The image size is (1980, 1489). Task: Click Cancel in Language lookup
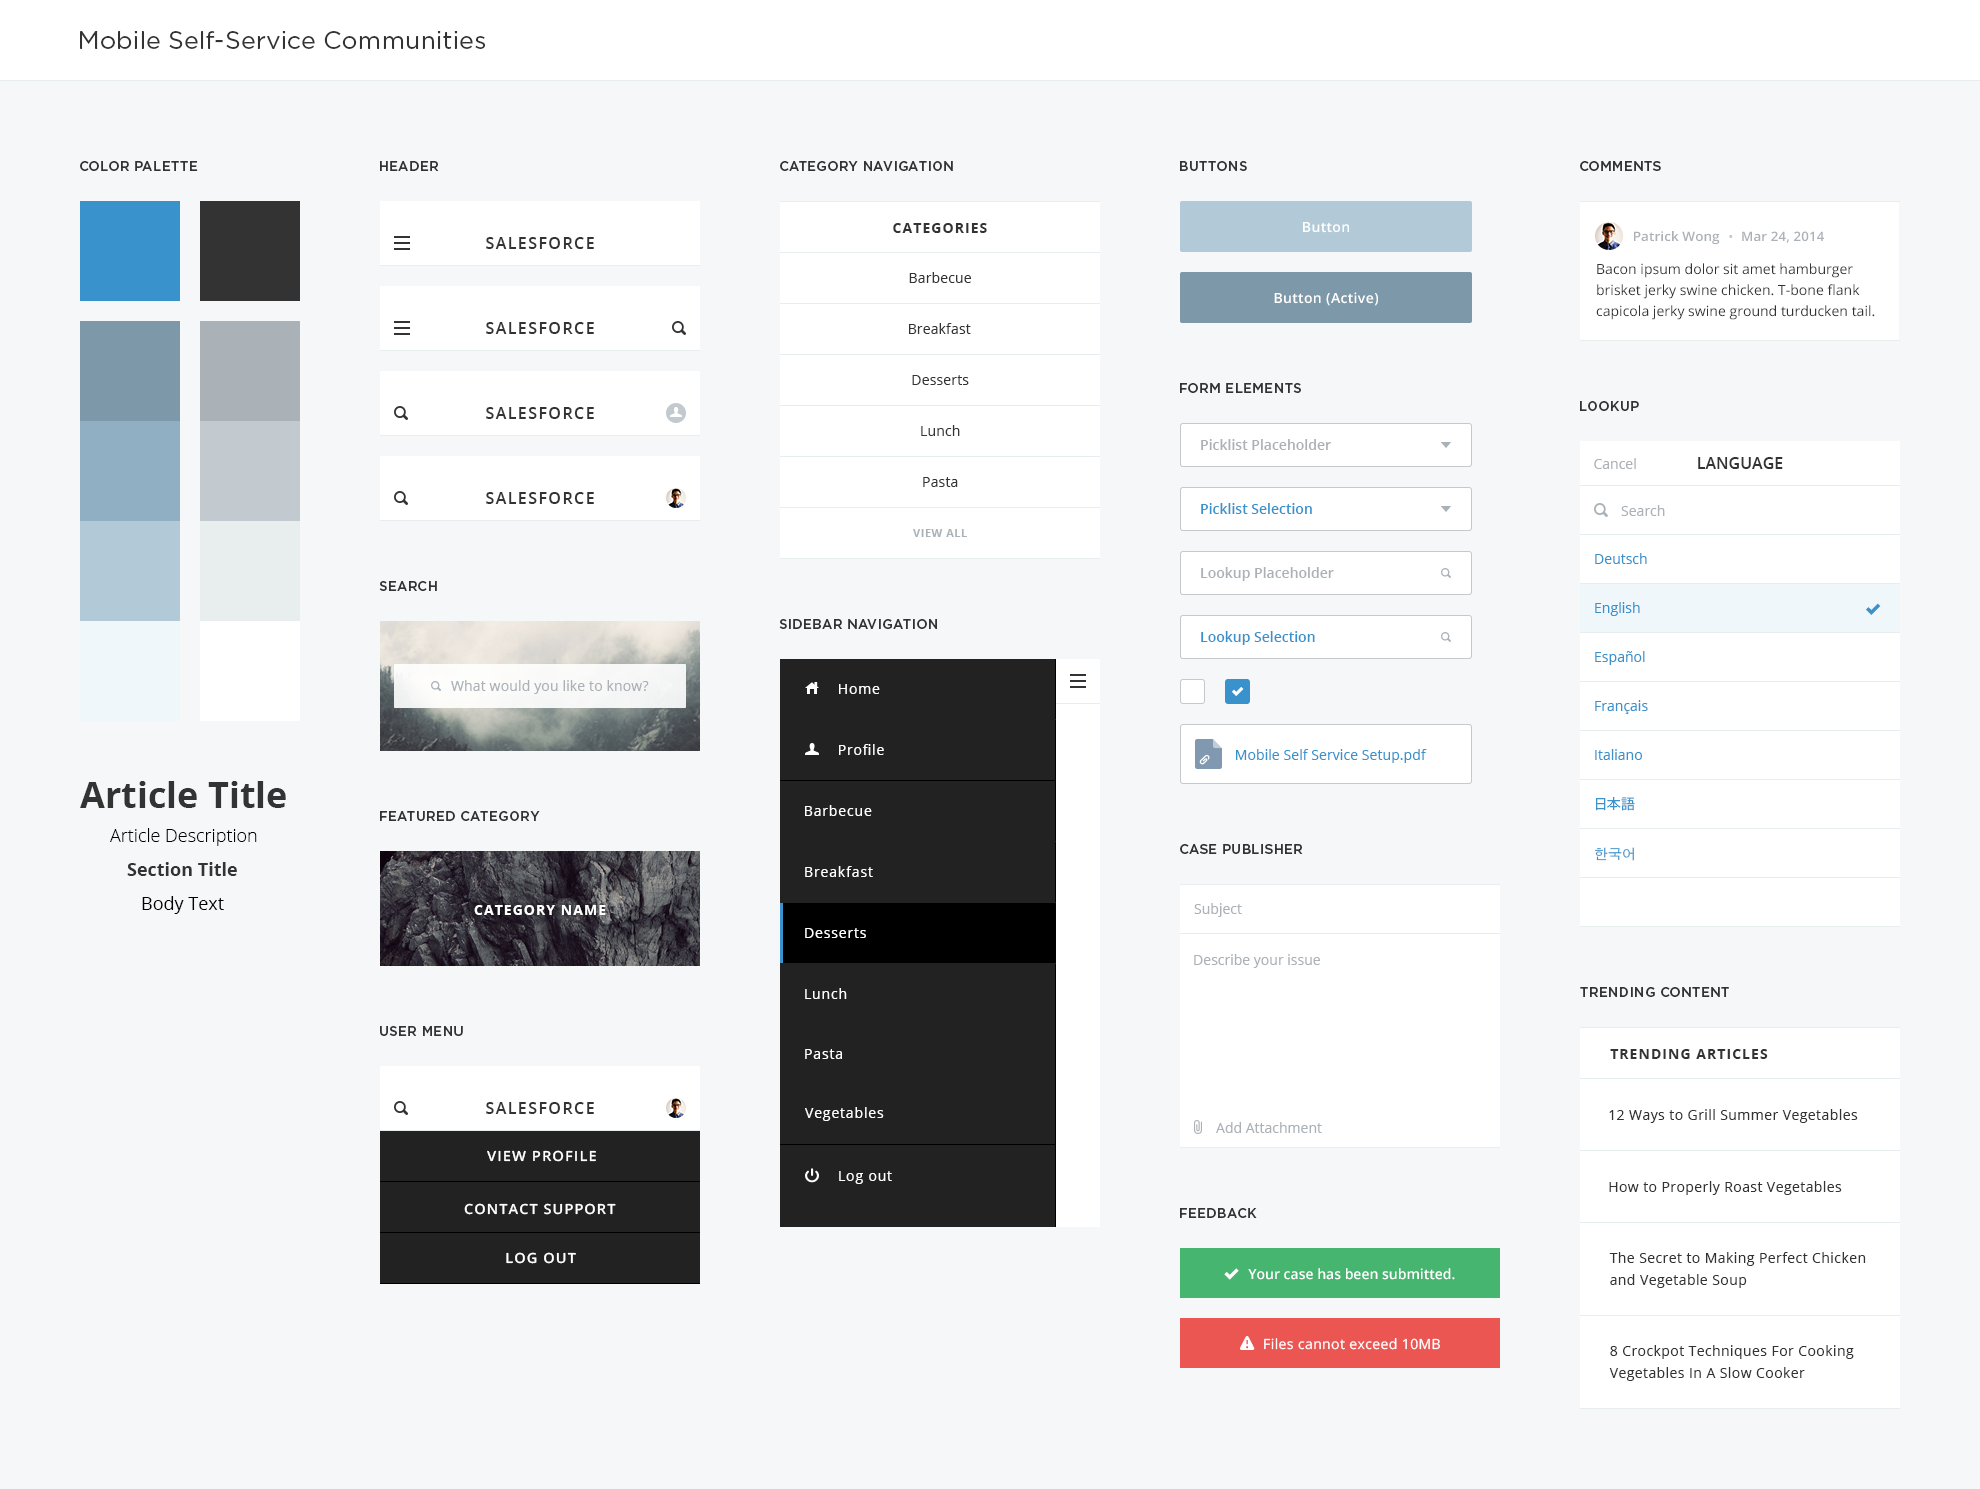pyautogui.click(x=1615, y=464)
